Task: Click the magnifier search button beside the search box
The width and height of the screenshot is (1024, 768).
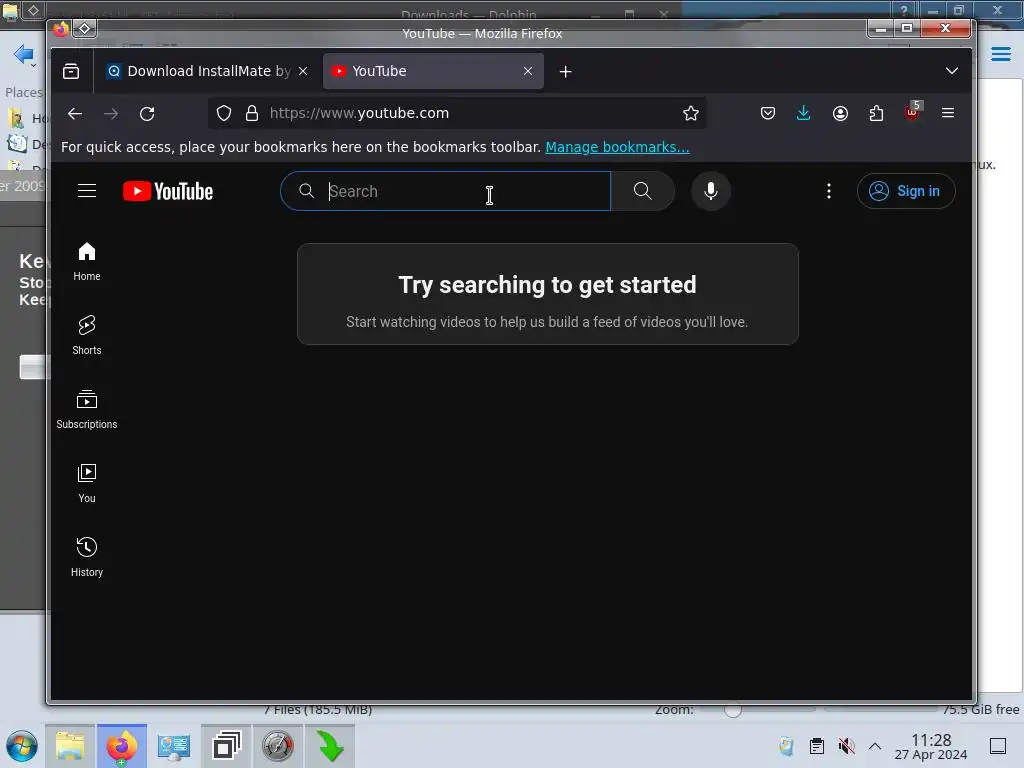Action: 643,191
